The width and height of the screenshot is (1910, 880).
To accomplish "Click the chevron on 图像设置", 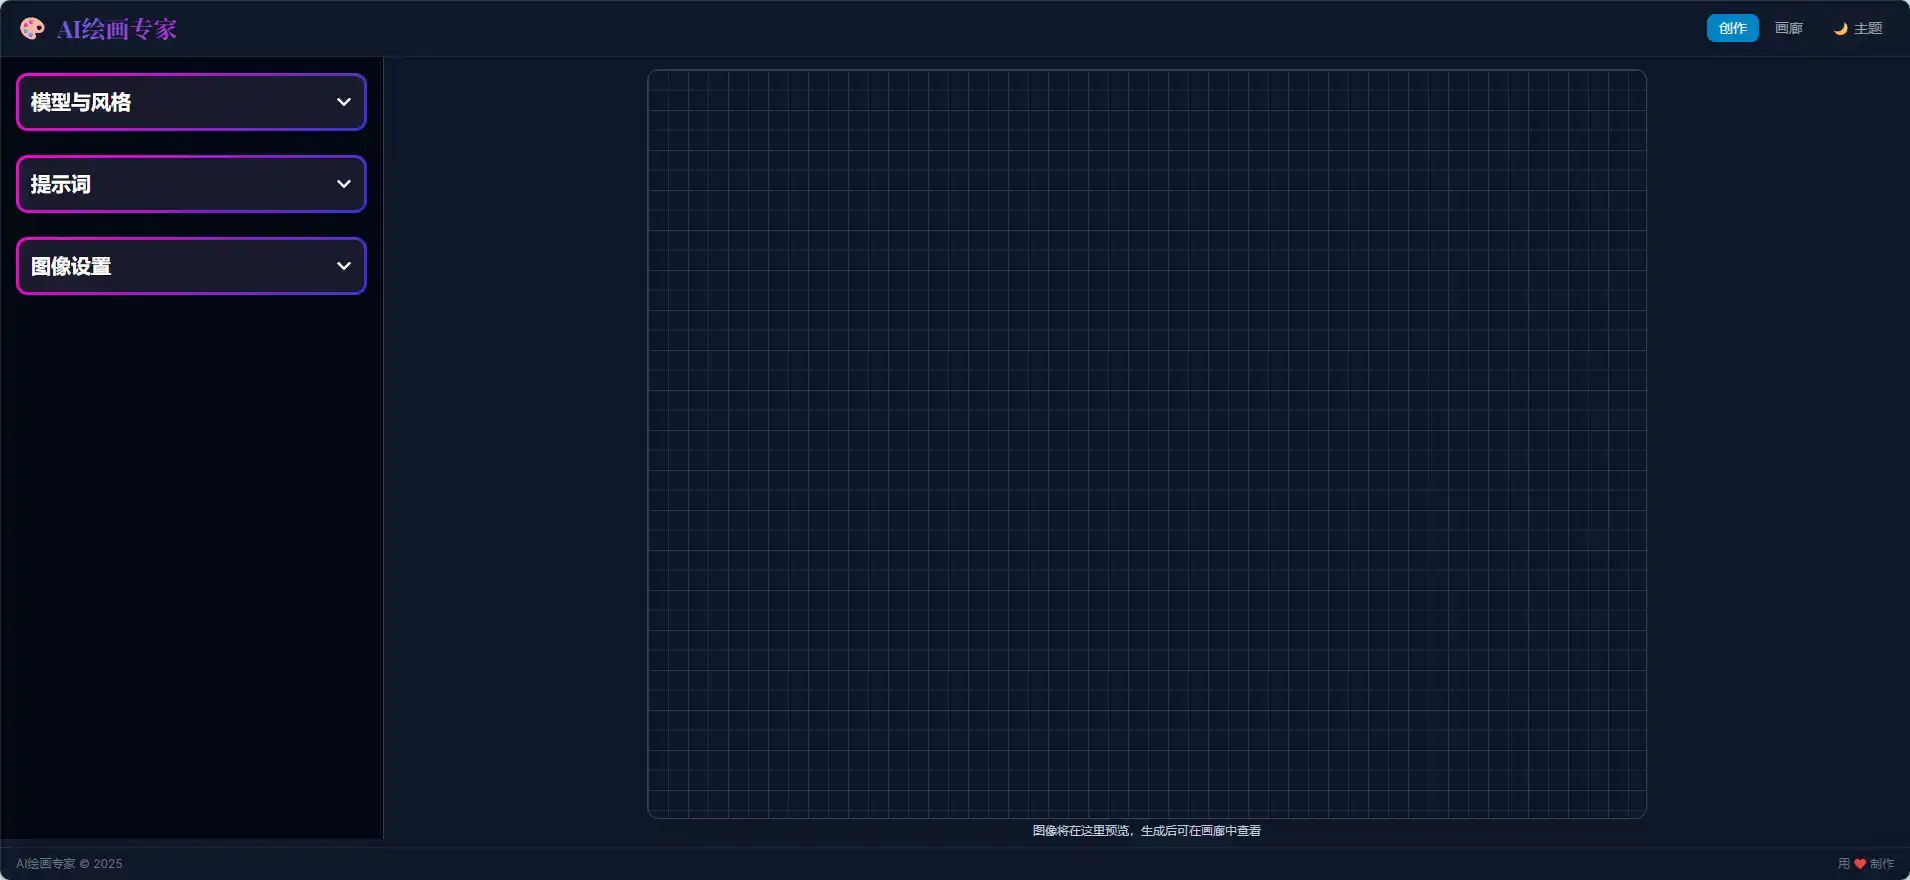I will [x=343, y=266].
